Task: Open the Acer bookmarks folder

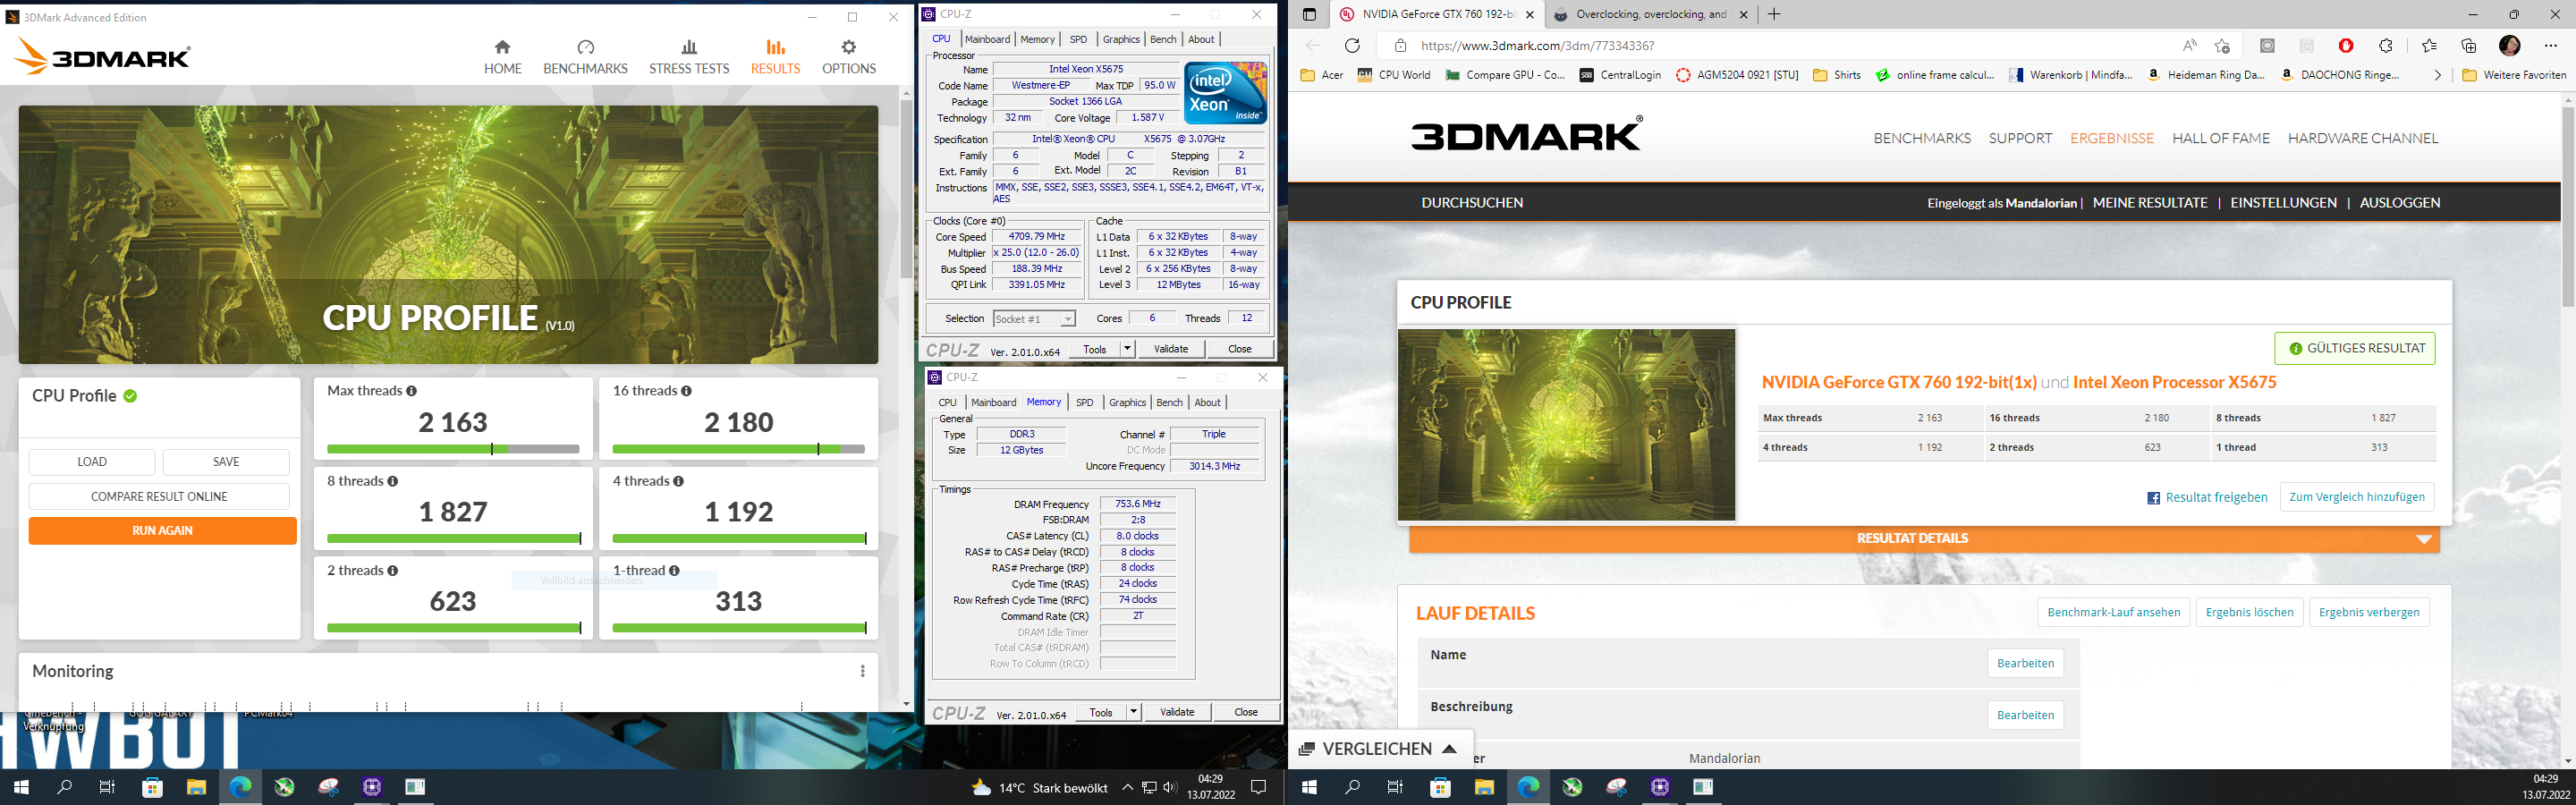Action: tap(1322, 75)
